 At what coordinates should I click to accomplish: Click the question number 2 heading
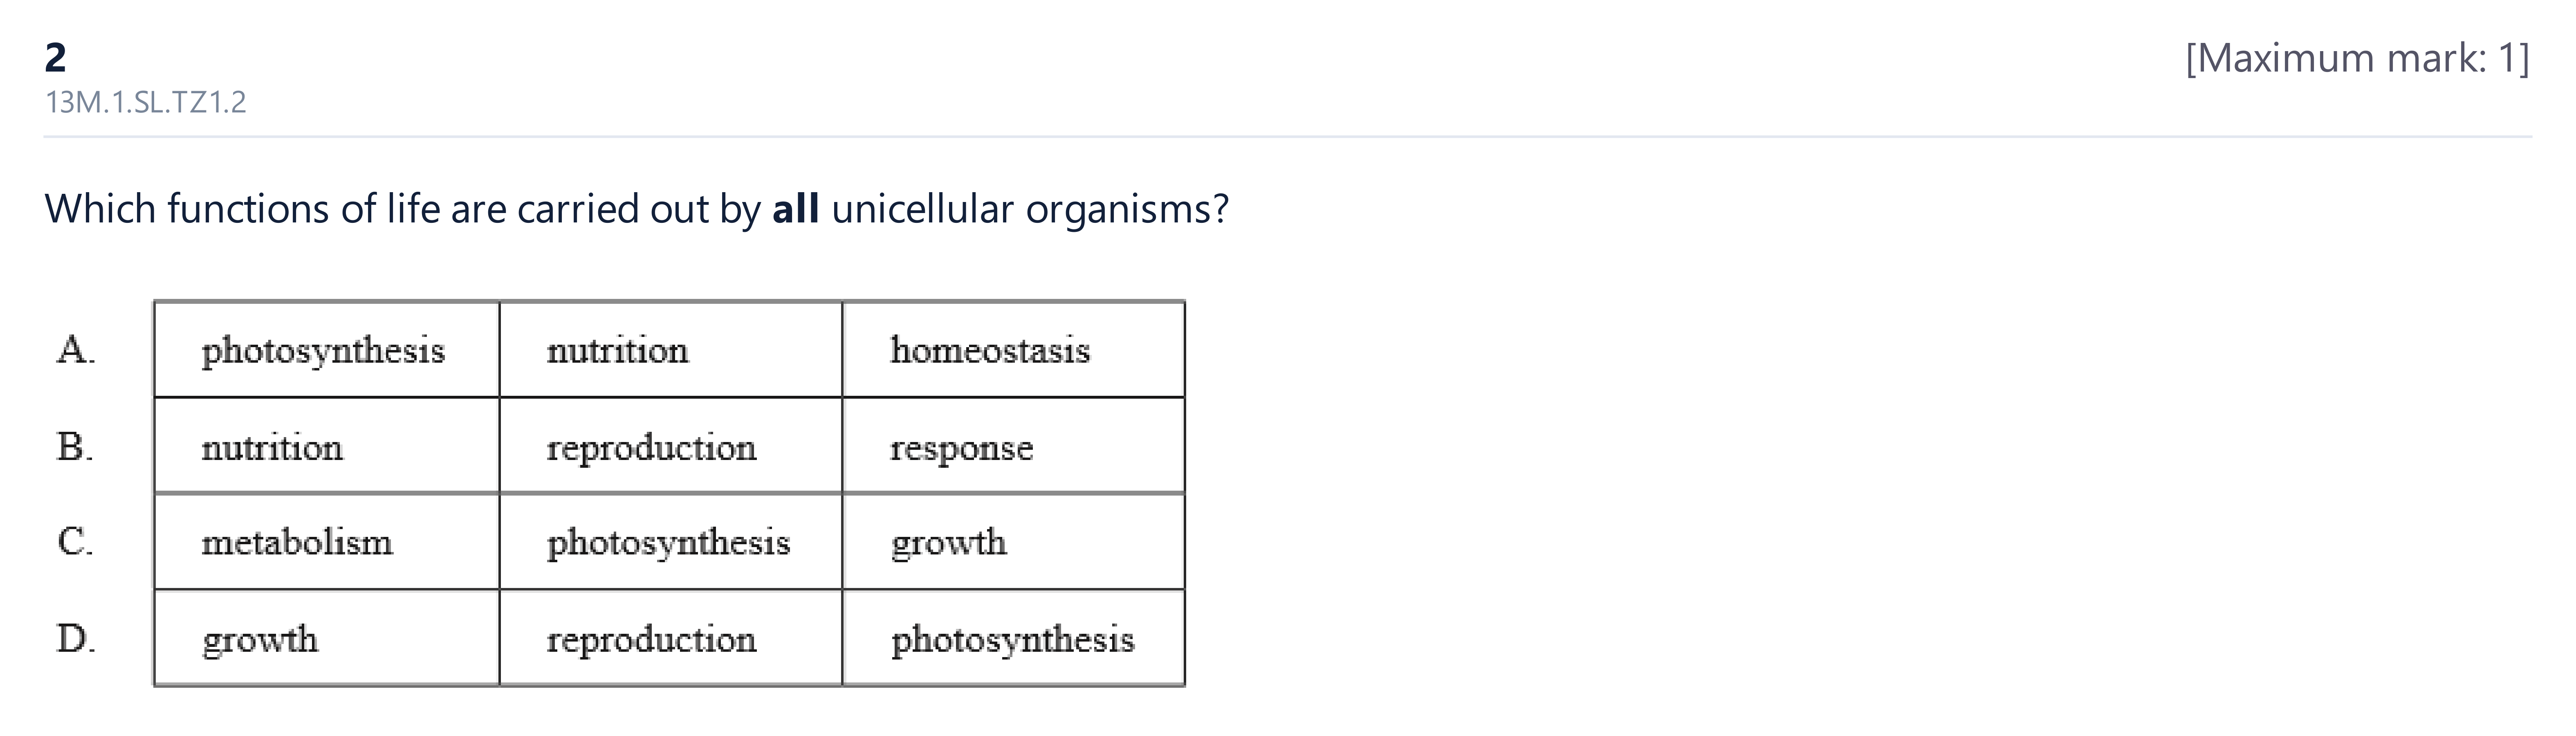56,58
